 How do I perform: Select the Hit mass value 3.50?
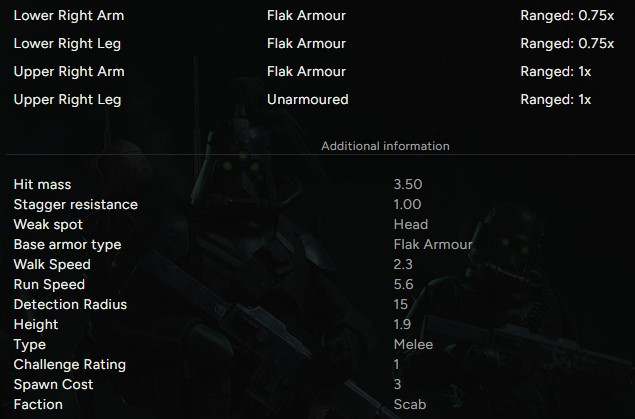click(408, 185)
